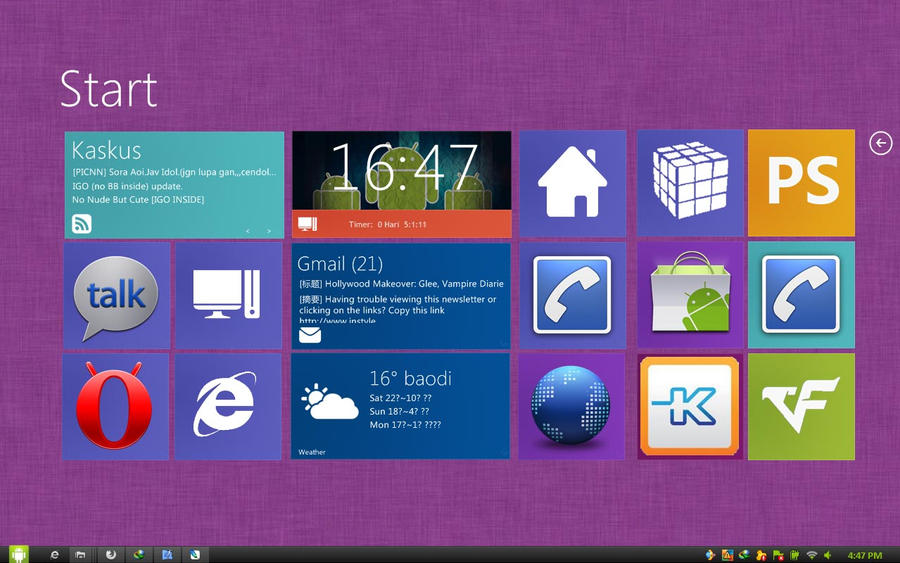The width and height of the screenshot is (900, 563).
Task: Open the blue dotted globe tile
Action: pos(572,406)
